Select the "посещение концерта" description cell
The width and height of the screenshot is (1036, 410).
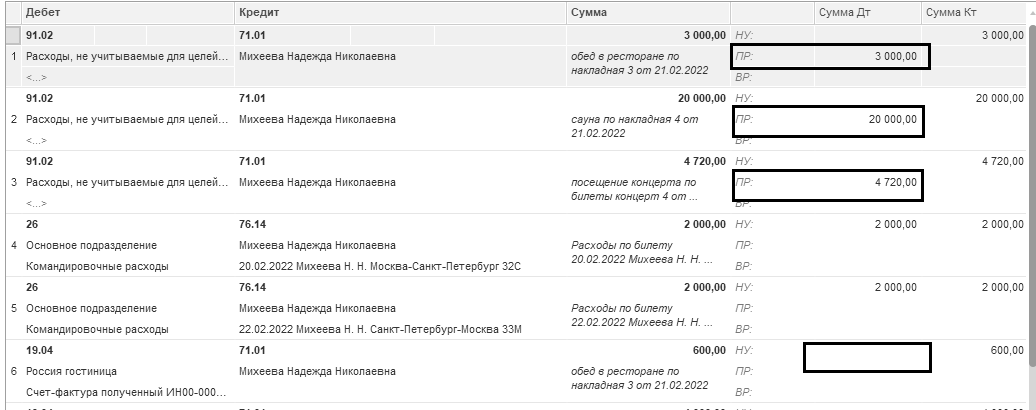tap(632, 189)
